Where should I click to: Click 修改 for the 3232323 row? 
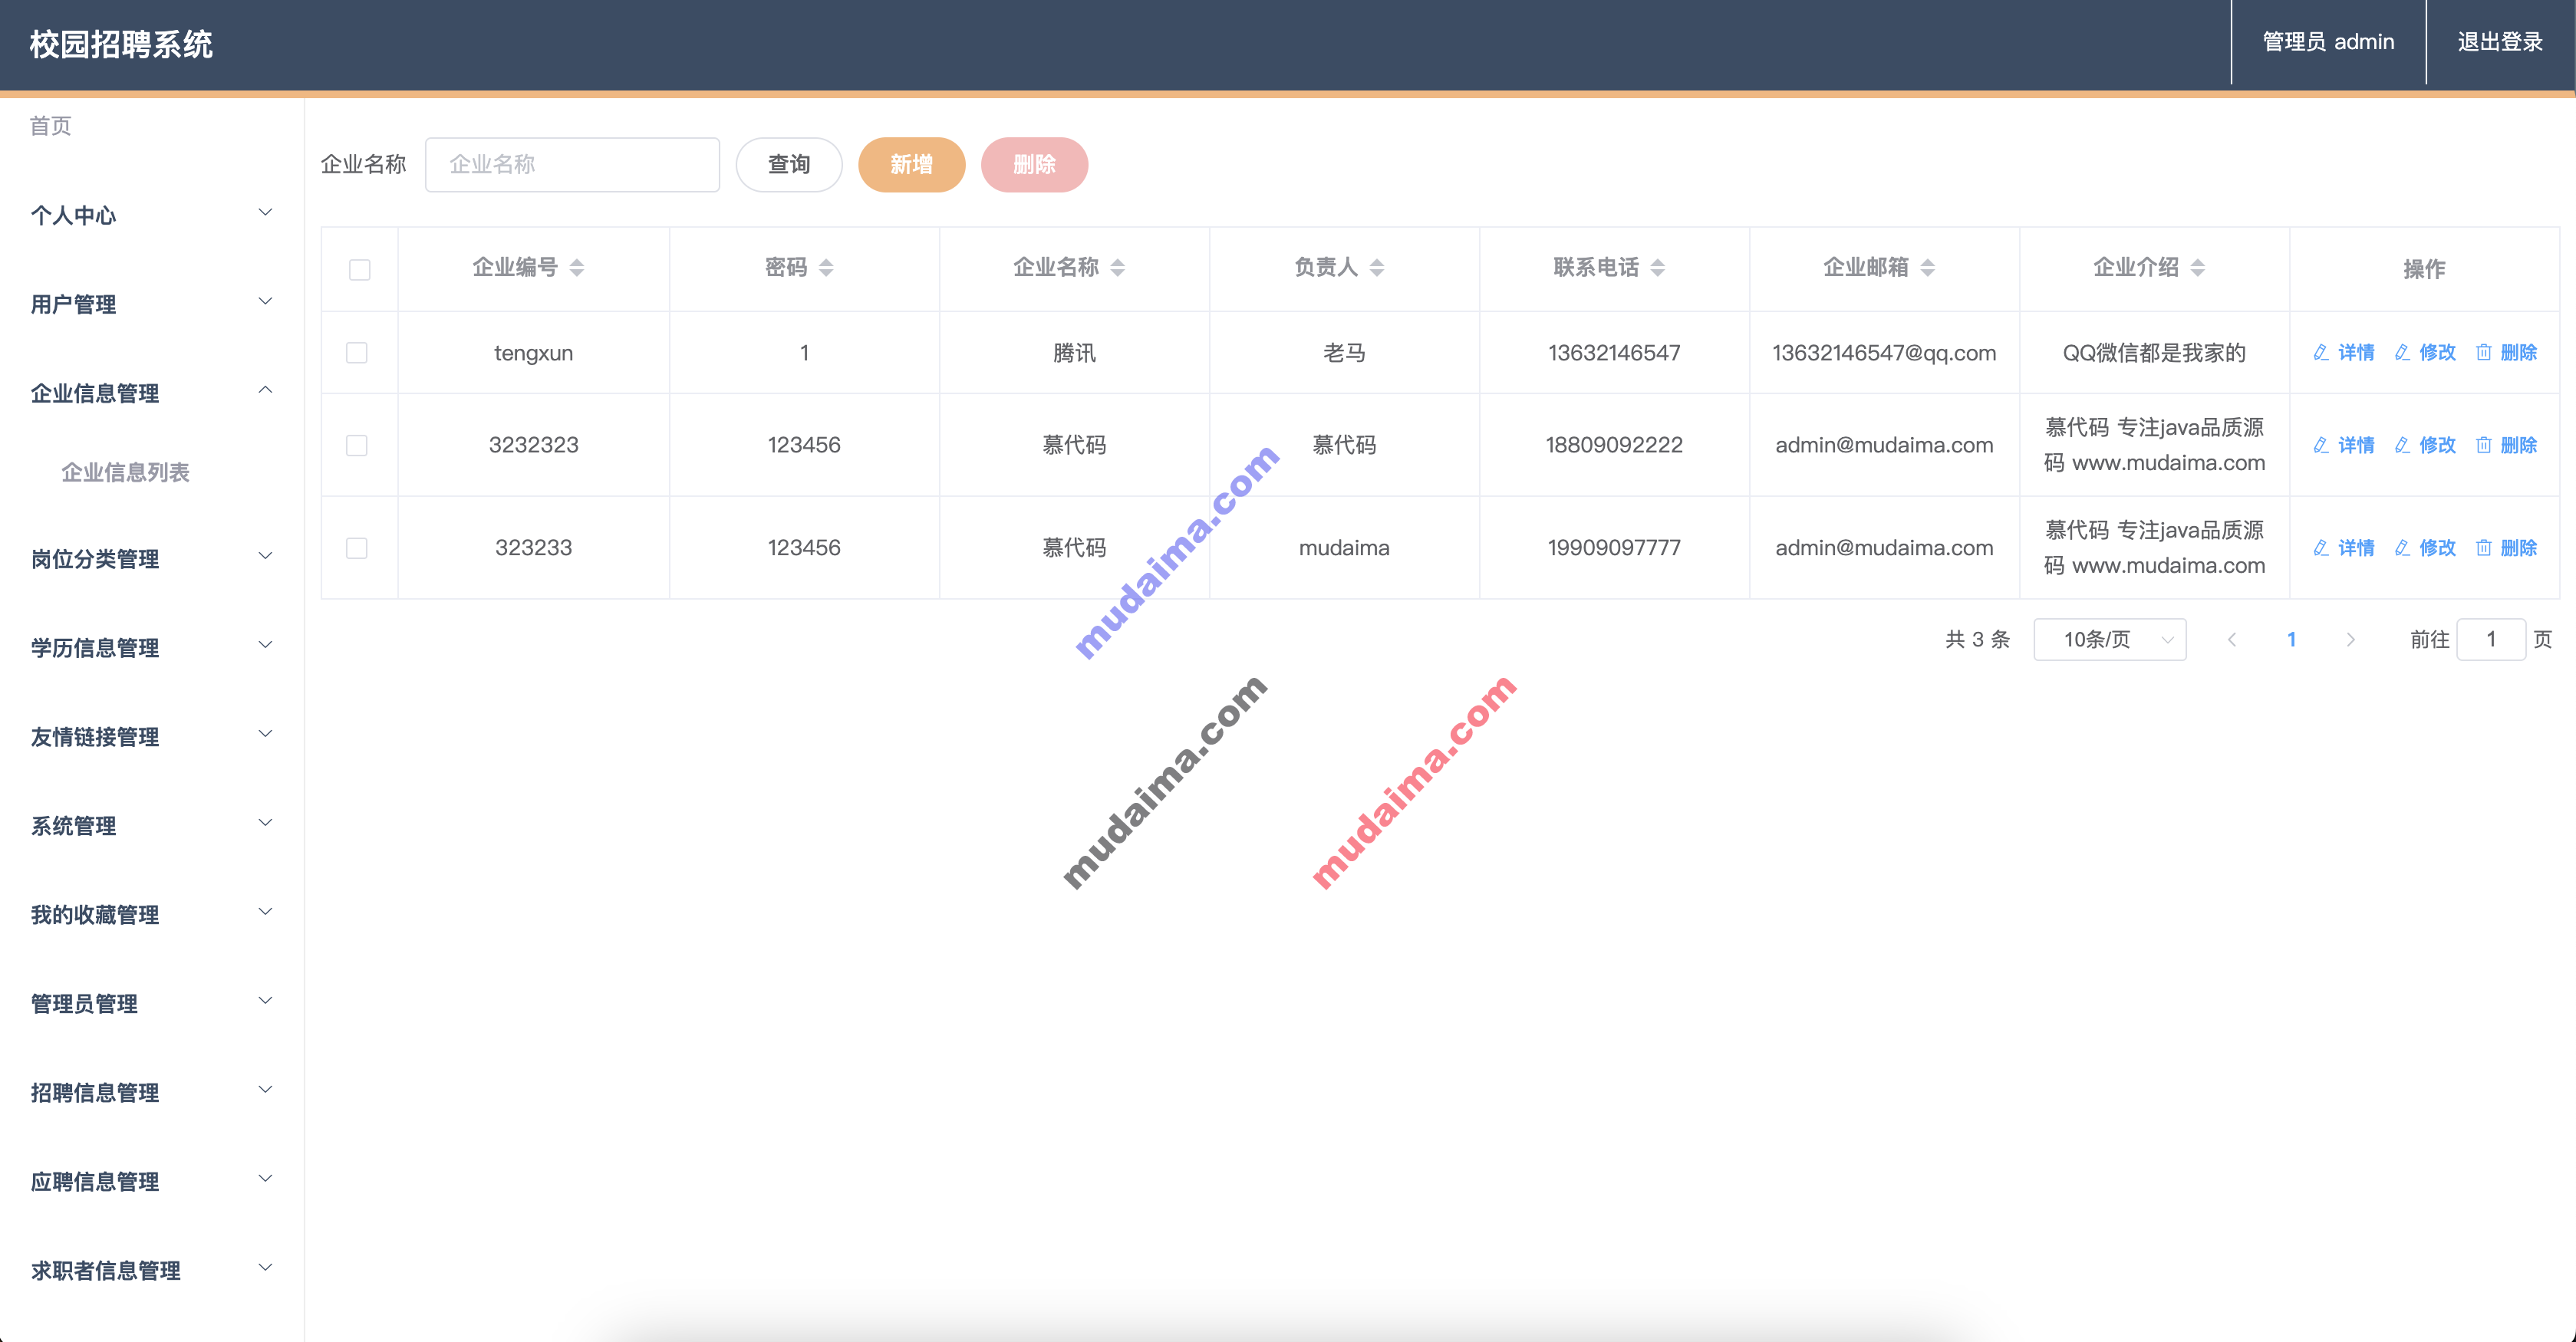coord(2425,446)
